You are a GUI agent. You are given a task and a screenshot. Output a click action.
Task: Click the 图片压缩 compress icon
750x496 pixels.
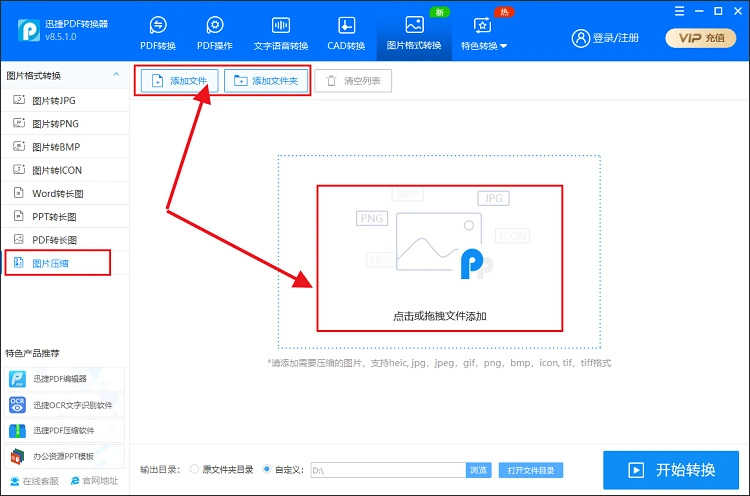click(x=19, y=262)
